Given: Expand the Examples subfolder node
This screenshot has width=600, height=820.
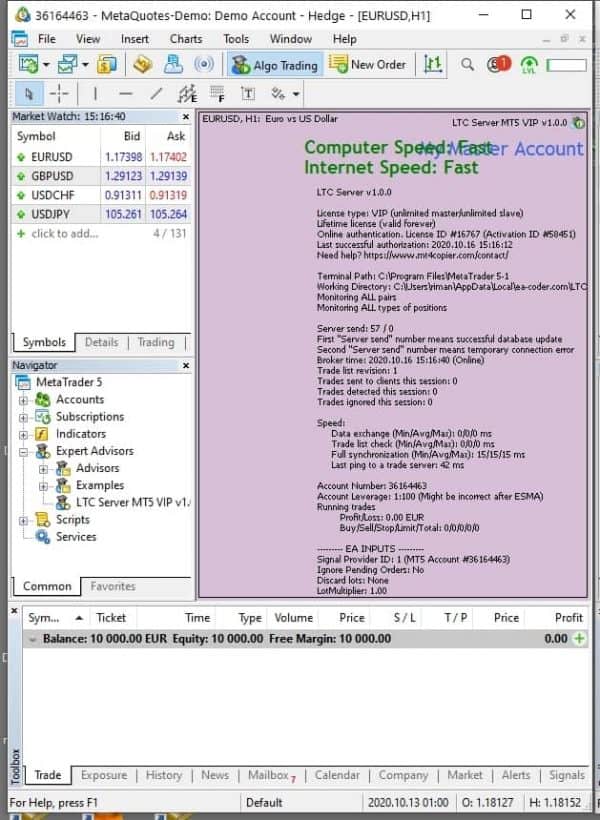Looking at the screenshot, I should point(43,486).
